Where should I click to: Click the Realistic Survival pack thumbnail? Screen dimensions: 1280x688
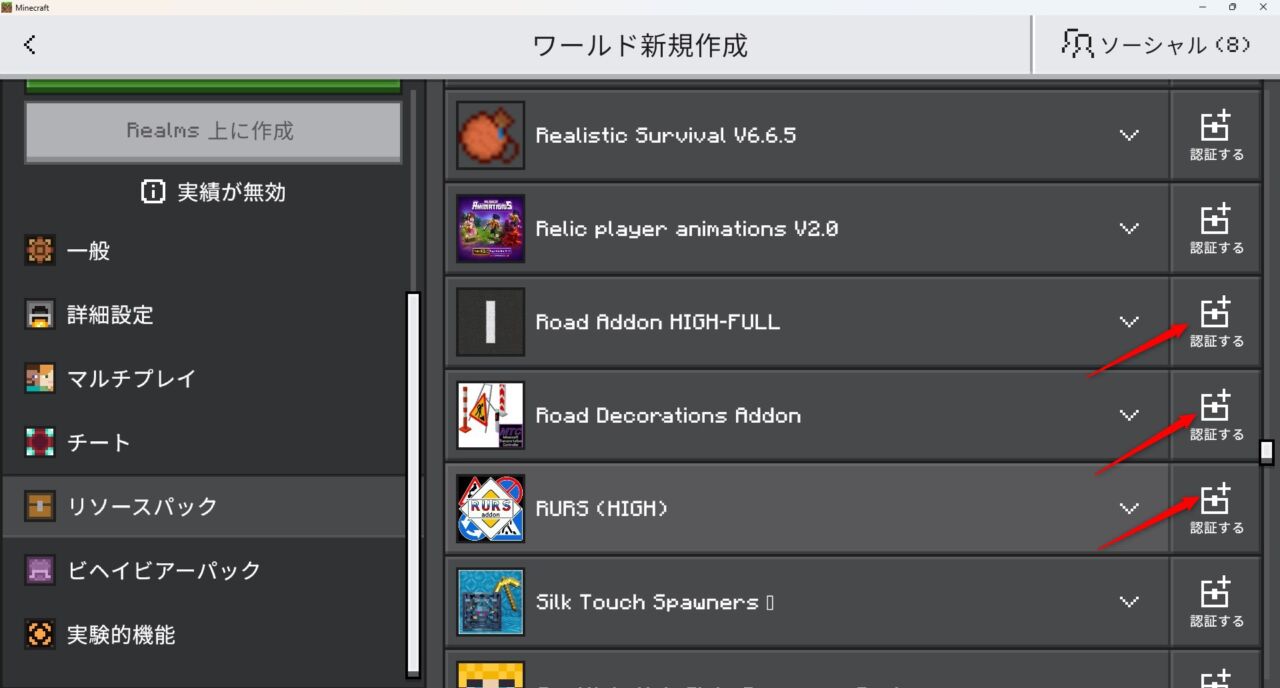[490, 135]
